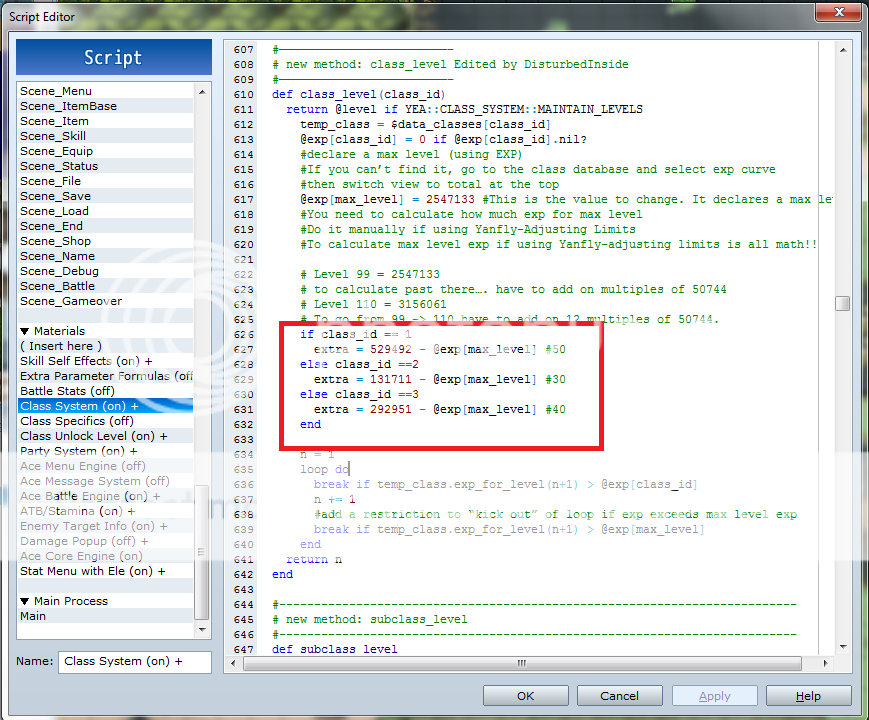Close the Script Editor window
Screen dimensions: 869x720
tap(836, 13)
